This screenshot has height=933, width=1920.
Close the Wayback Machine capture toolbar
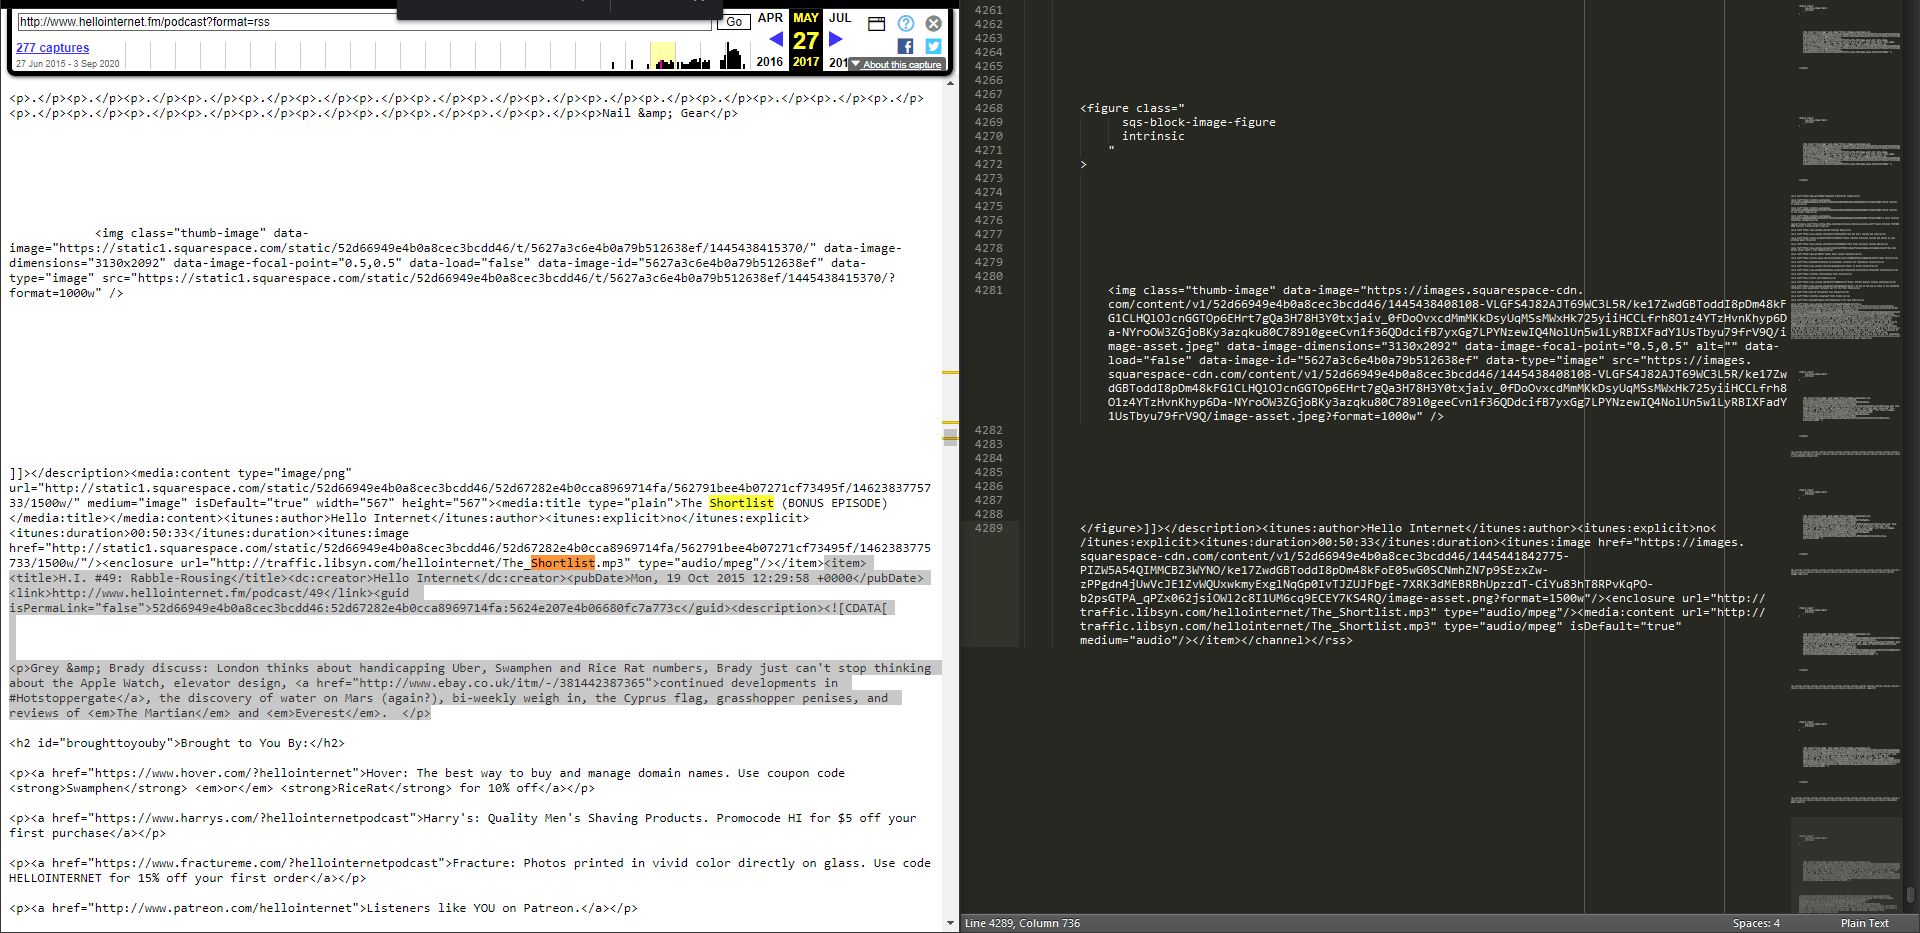pos(933,23)
